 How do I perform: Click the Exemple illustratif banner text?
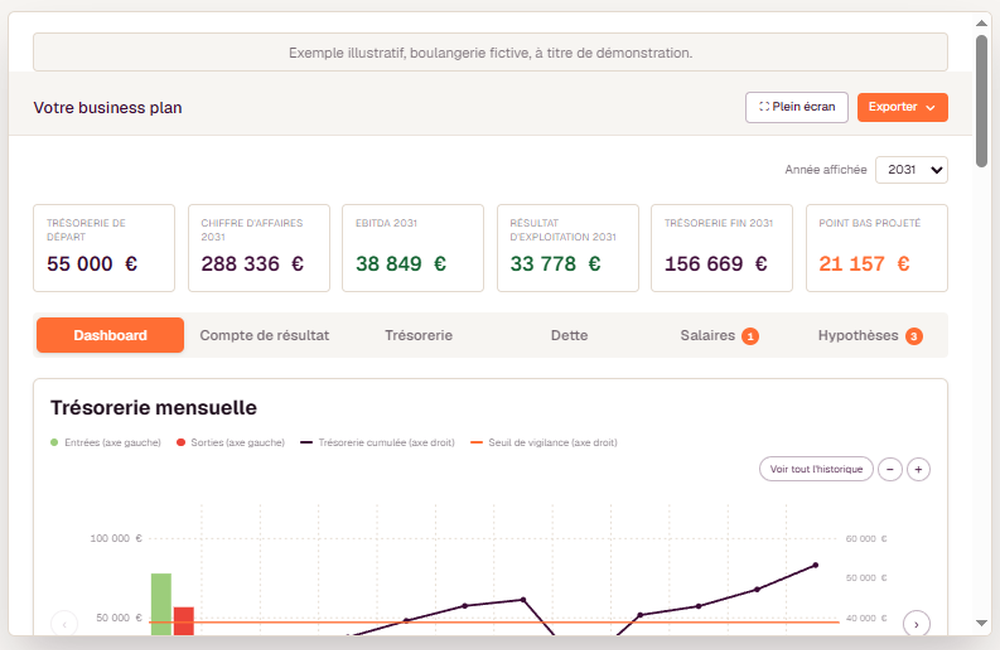pos(490,53)
